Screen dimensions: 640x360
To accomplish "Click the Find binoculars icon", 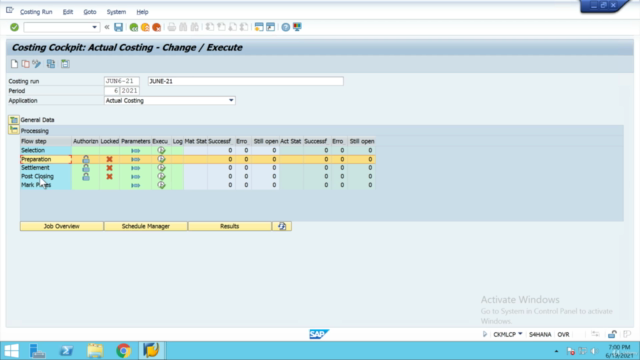I will coord(183,27).
